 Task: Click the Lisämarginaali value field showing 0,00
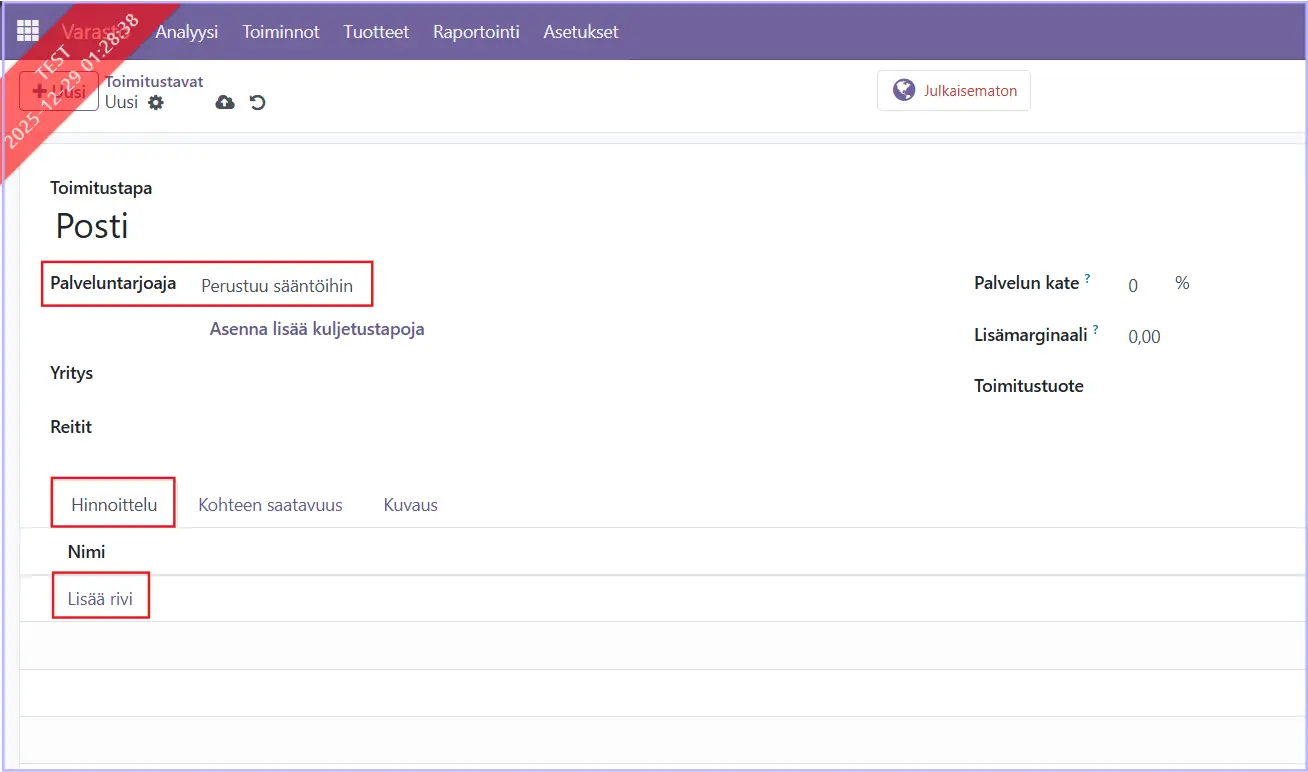point(1144,337)
